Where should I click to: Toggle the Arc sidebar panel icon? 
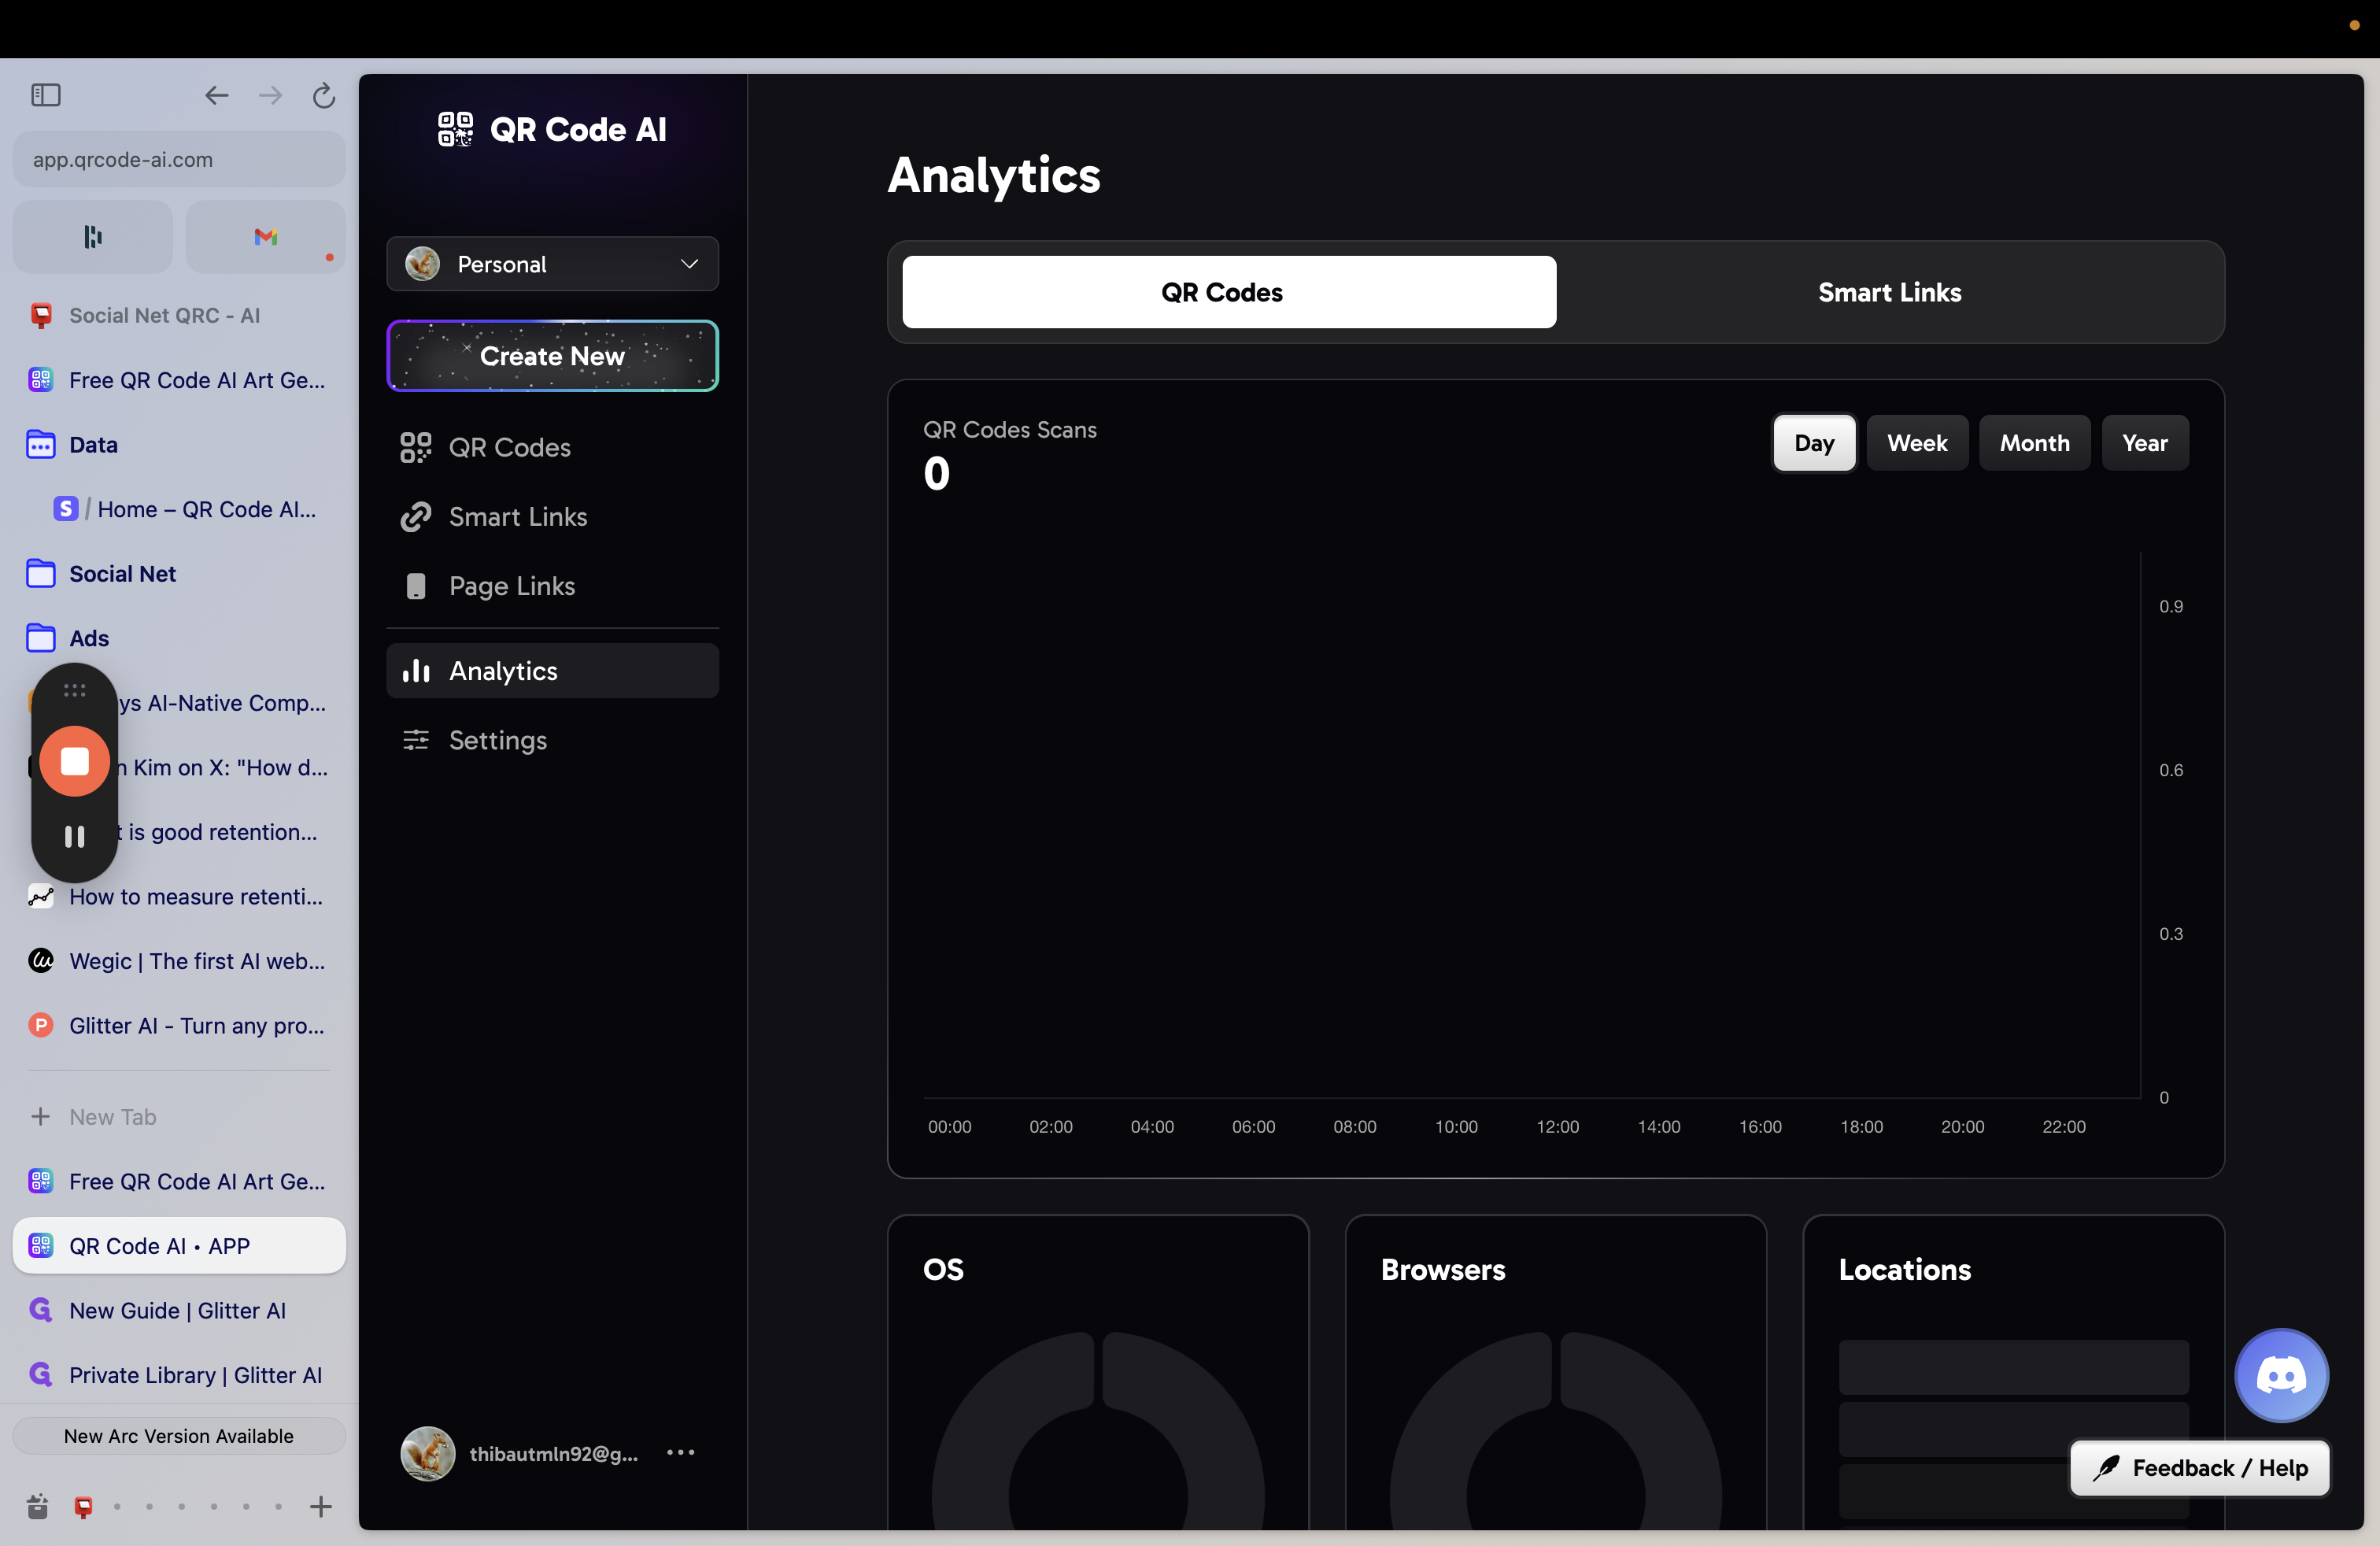tap(46, 95)
